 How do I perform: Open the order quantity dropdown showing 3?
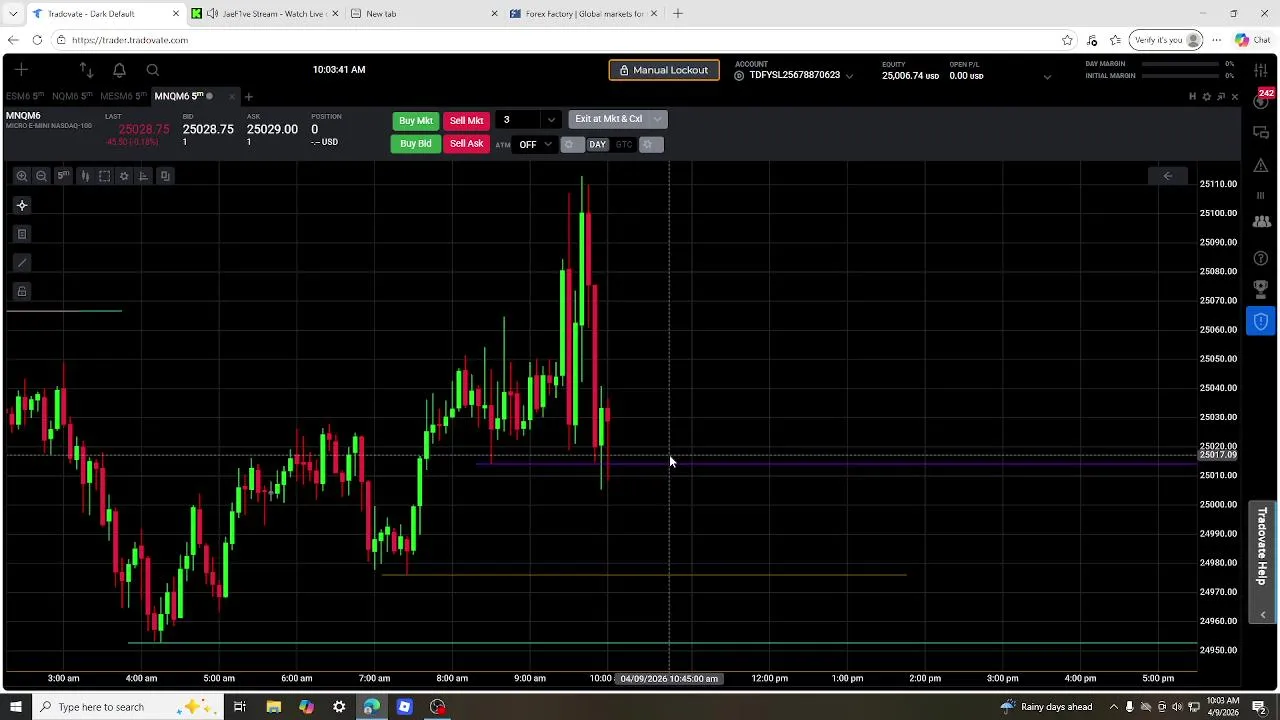[551, 120]
